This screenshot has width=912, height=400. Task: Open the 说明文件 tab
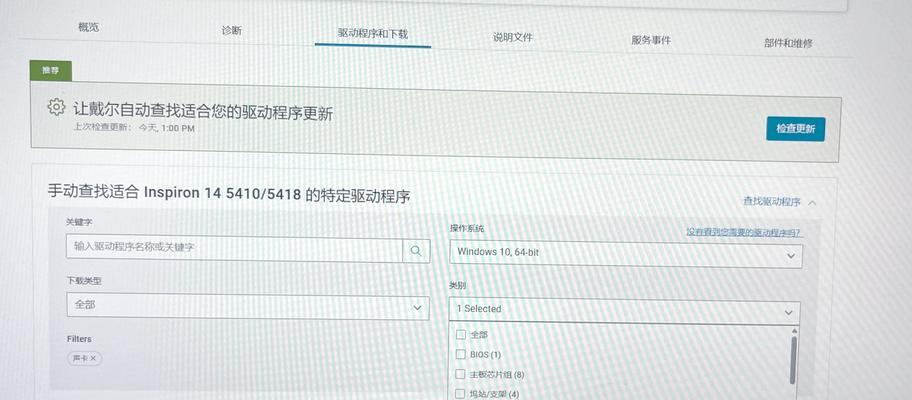[x=512, y=37]
